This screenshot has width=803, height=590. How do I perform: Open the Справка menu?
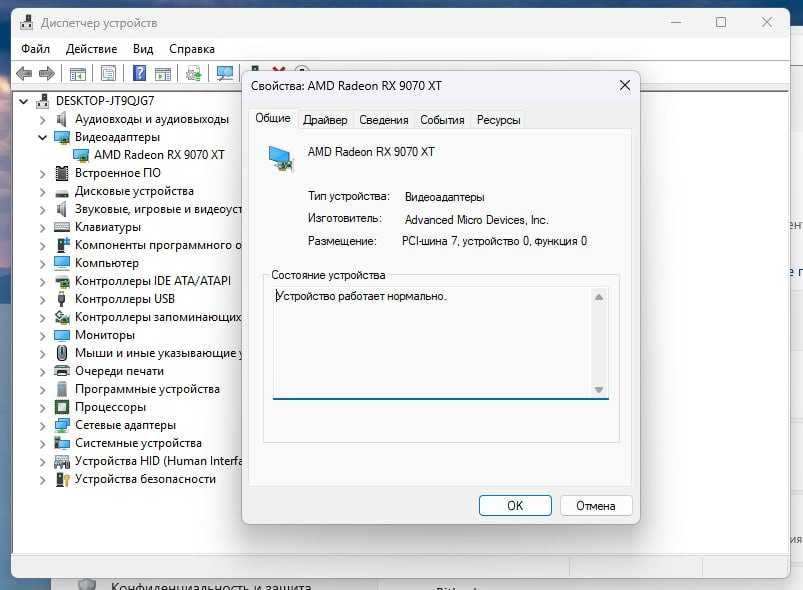pos(192,49)
